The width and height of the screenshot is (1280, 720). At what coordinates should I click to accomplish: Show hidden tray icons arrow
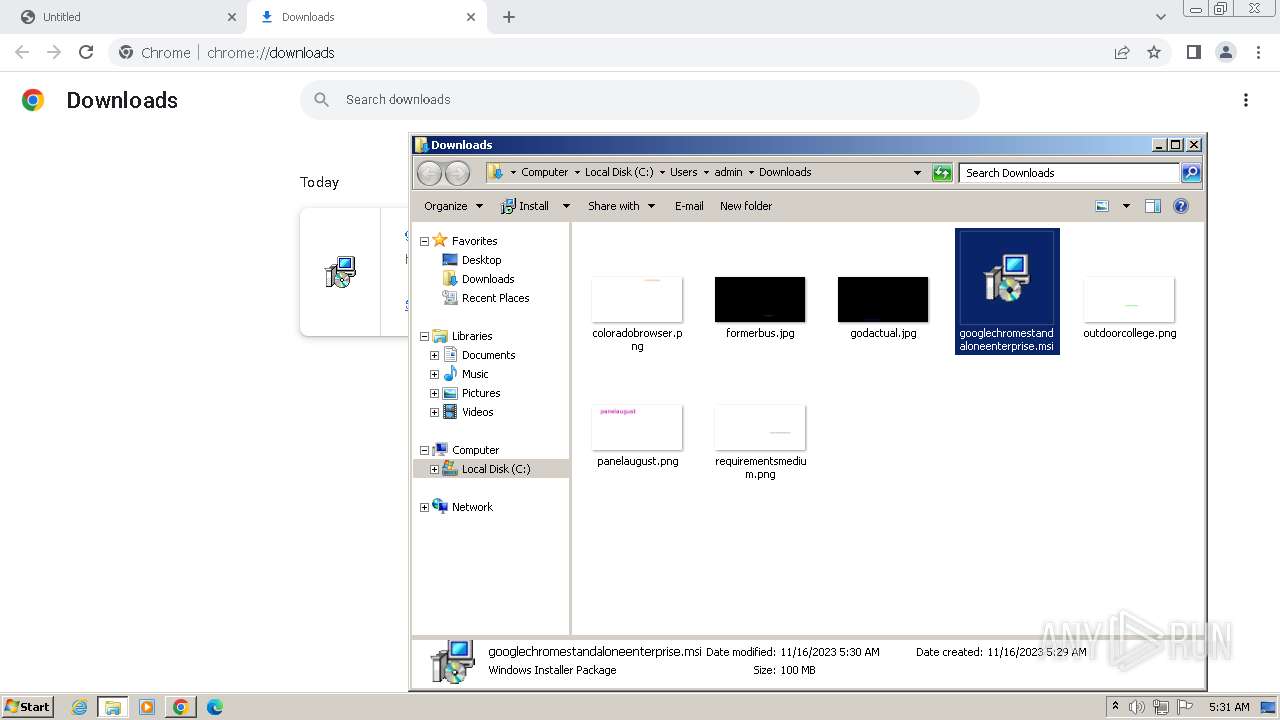pos(1115,707)
